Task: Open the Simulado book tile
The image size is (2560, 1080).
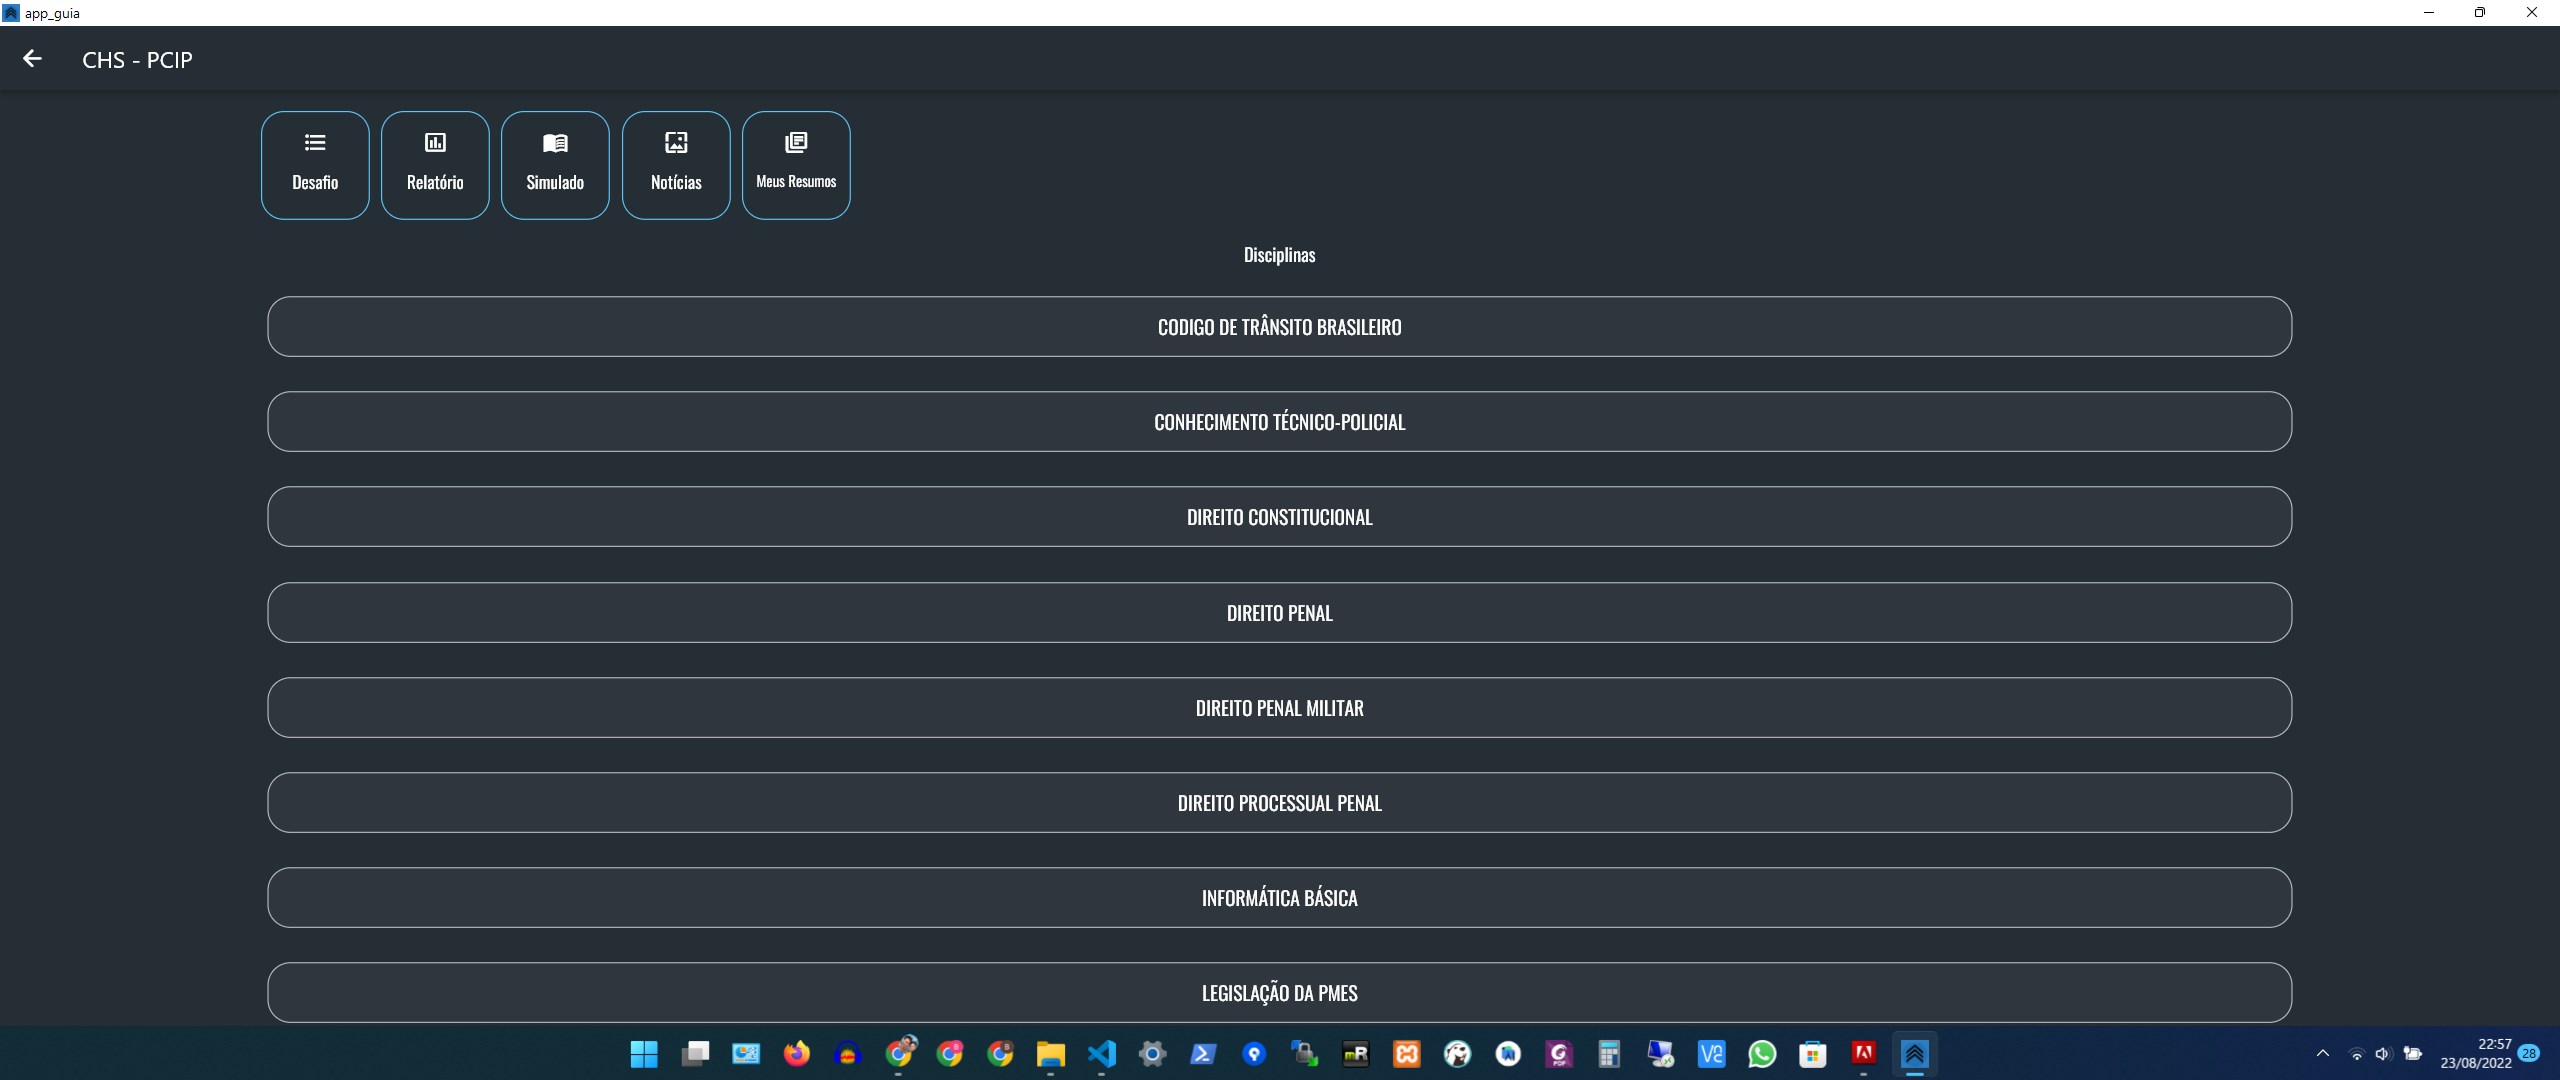Action: [x=555, y=165]
